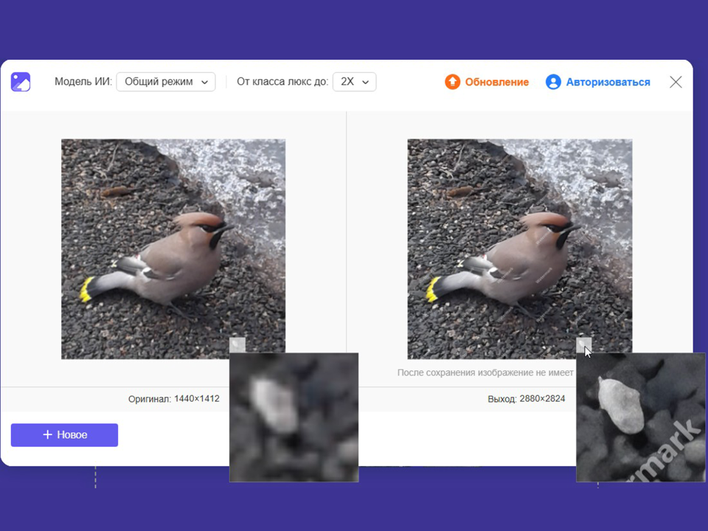Click the После сохранения изображение notice text
The width and height of the screenshot is (708, 531).
point(485,373)
